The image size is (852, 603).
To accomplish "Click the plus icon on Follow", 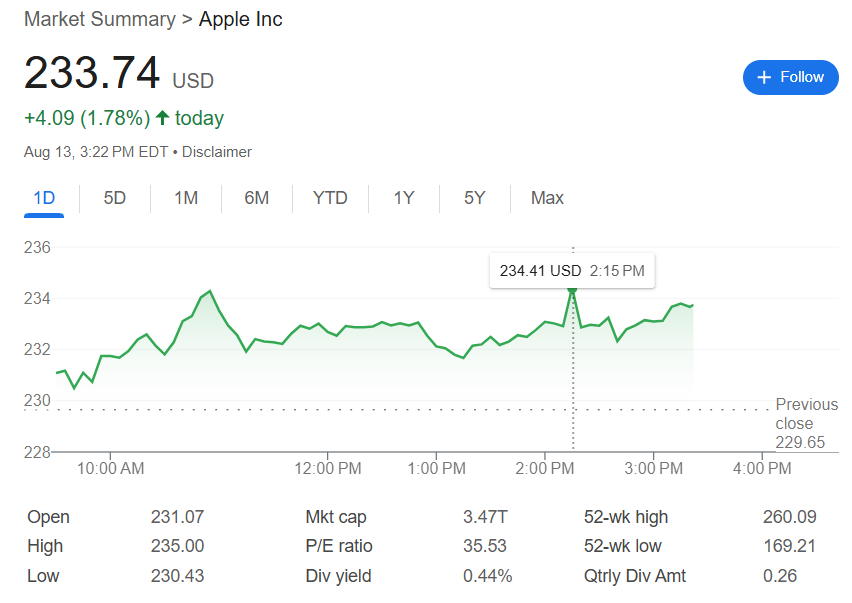I will click(764, 77).
